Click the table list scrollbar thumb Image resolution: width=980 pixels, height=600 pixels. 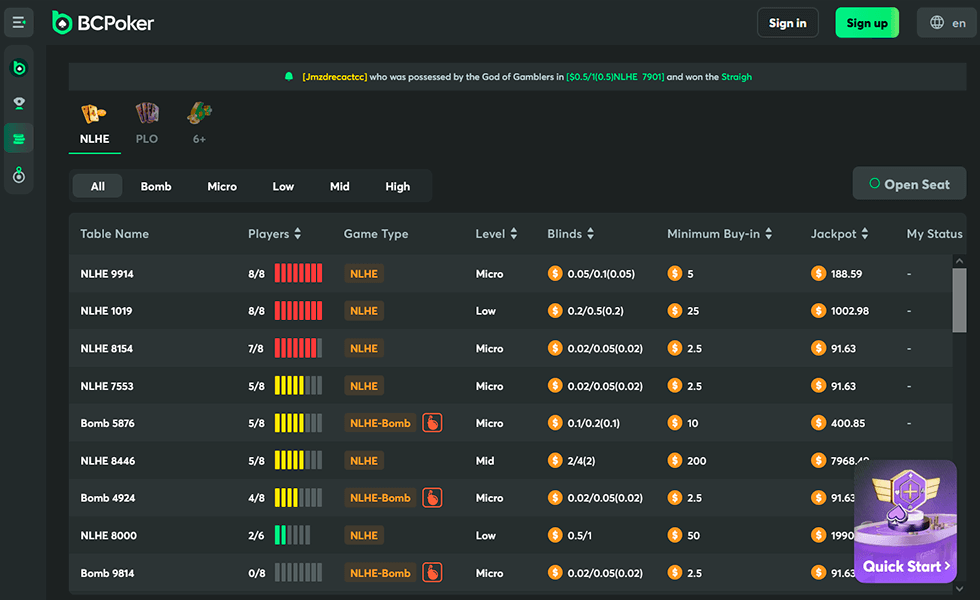click(959, 300)
